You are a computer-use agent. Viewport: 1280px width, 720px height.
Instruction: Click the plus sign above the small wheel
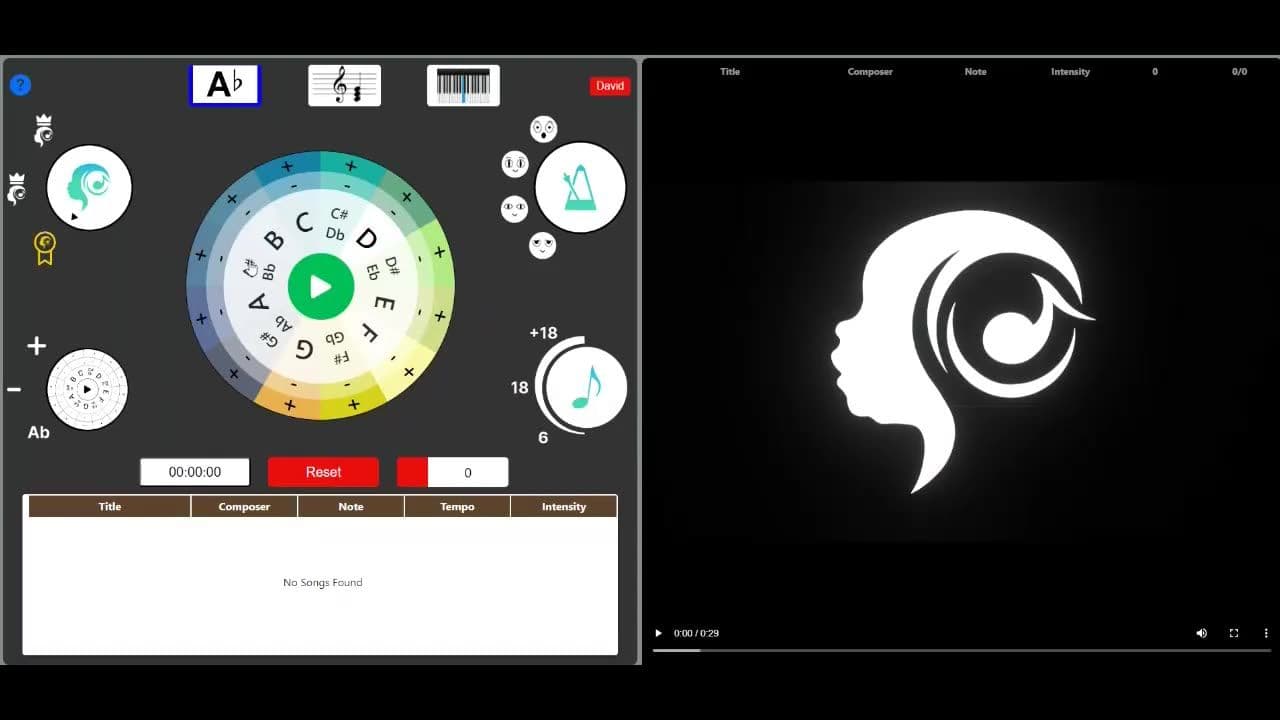click(x=37, y=346)
